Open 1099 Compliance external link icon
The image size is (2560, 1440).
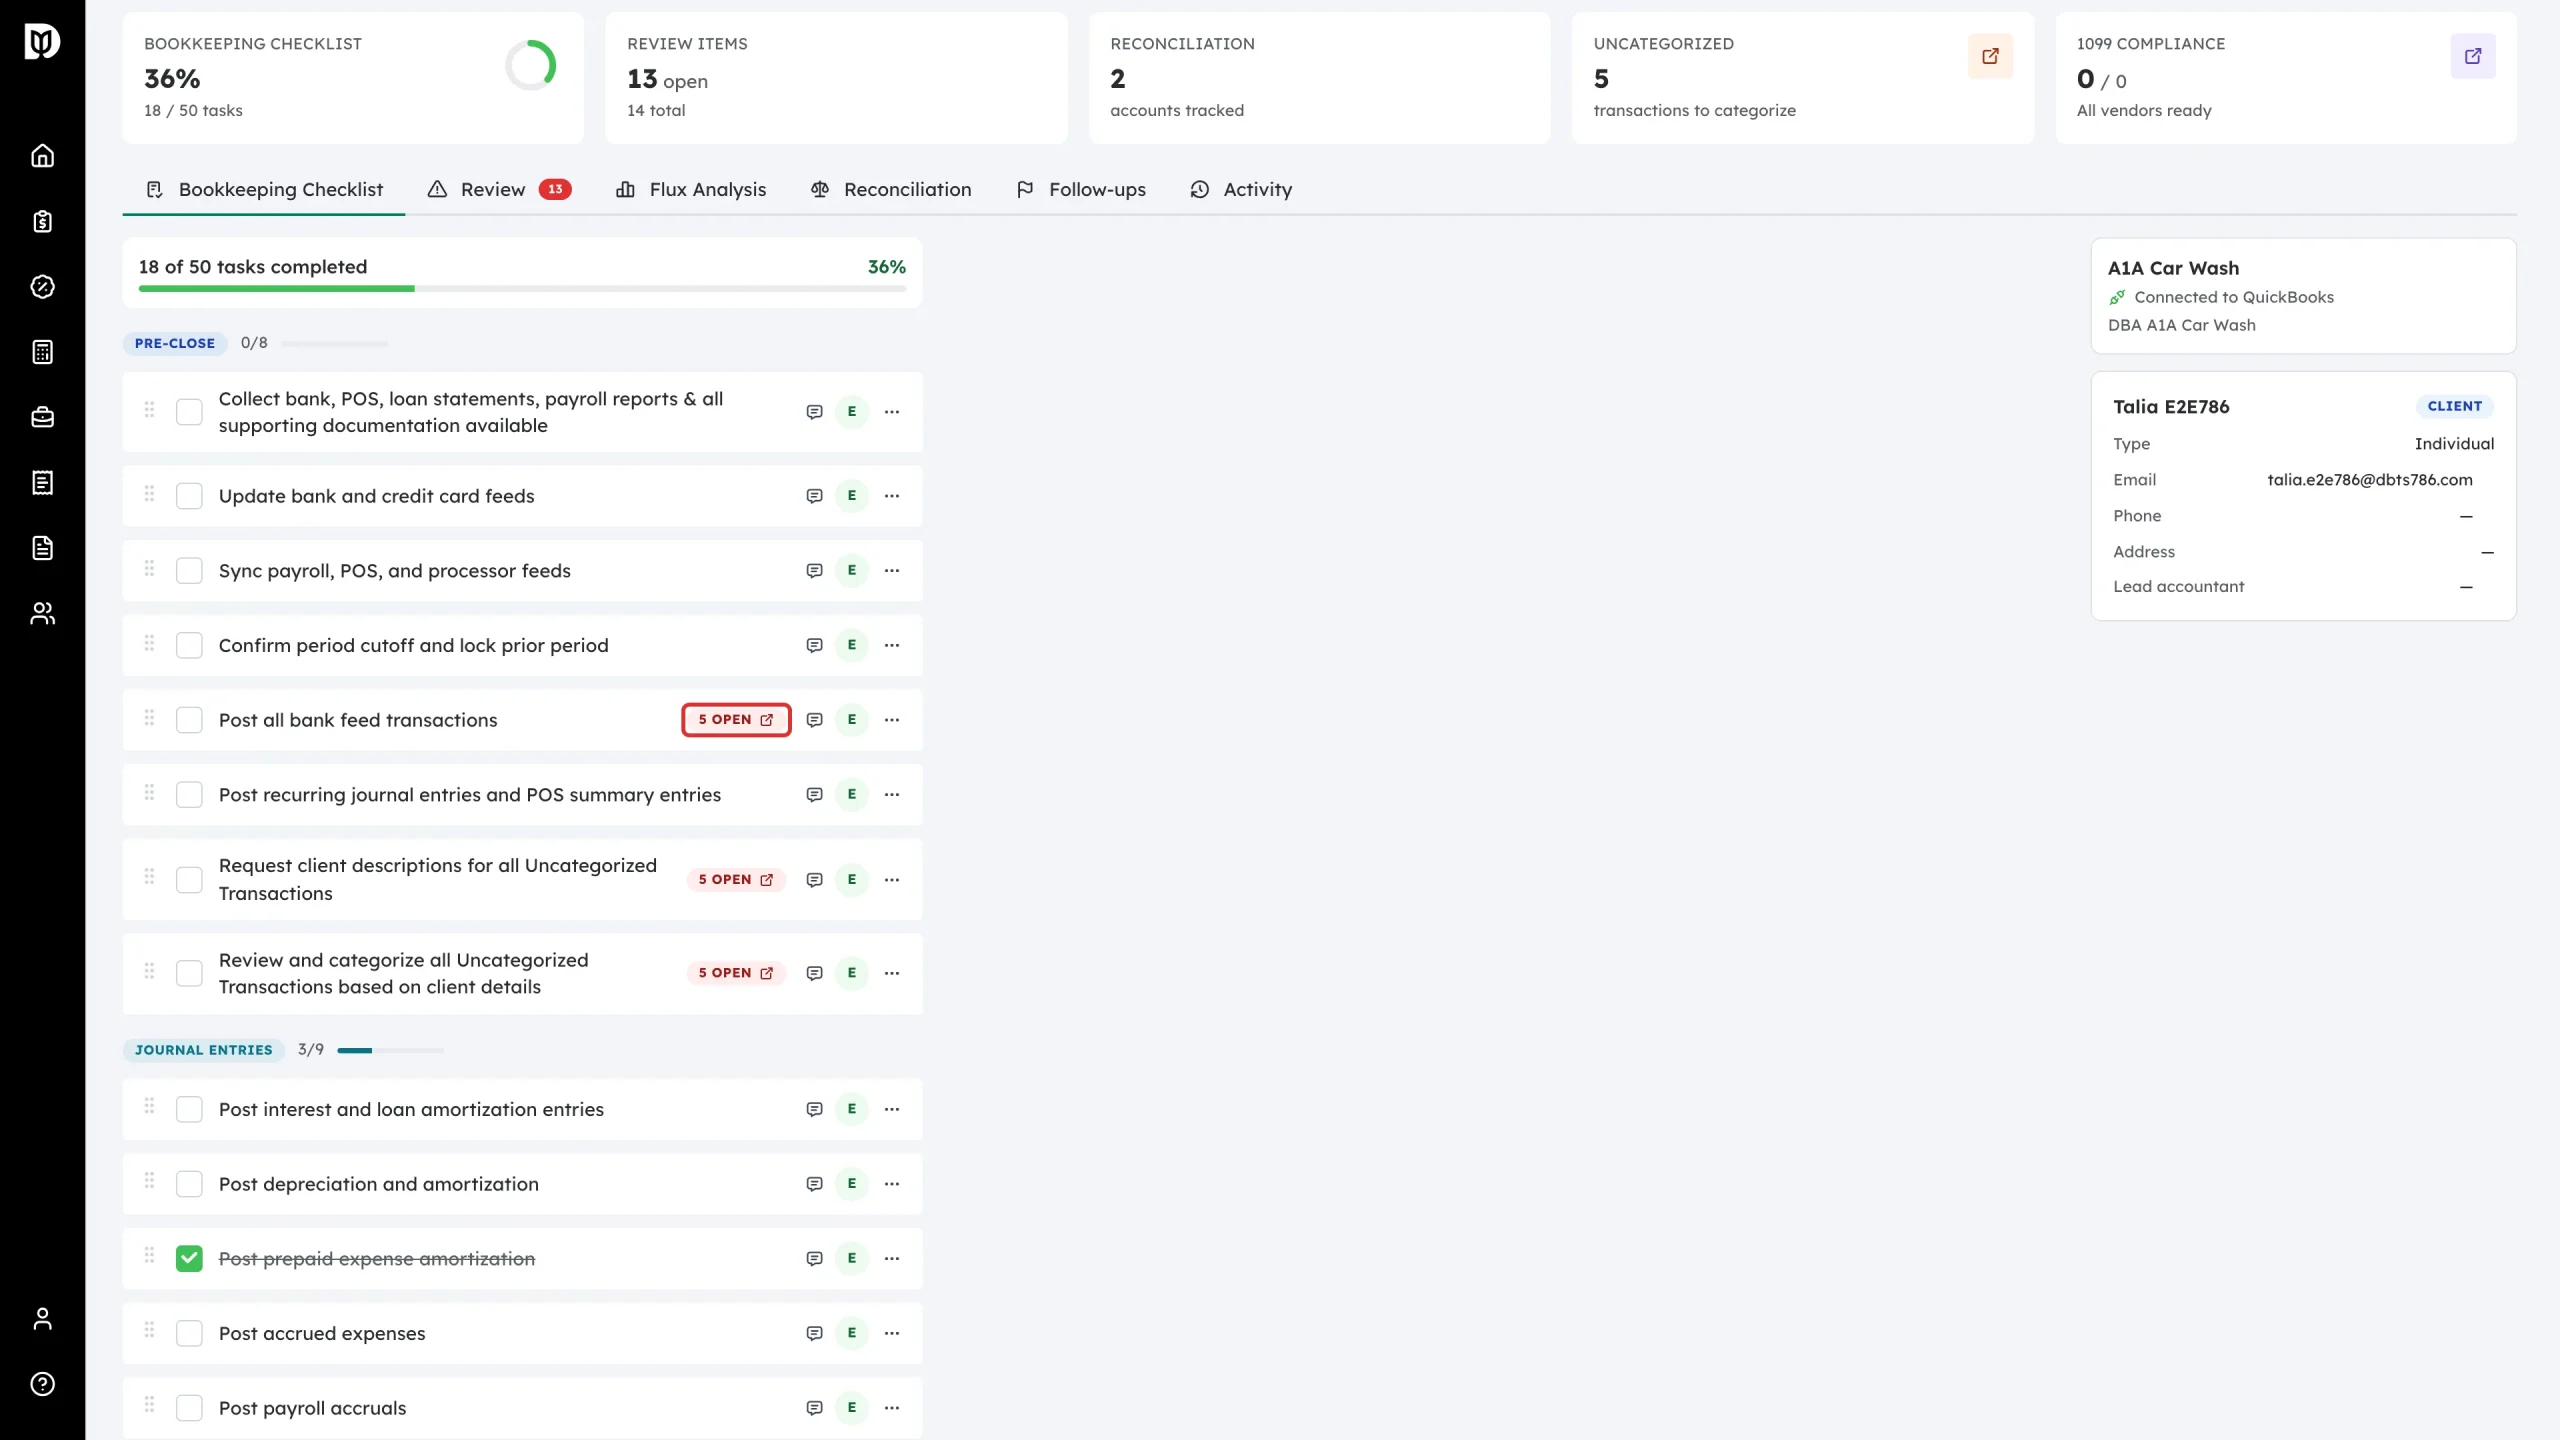click(2473, 56)
